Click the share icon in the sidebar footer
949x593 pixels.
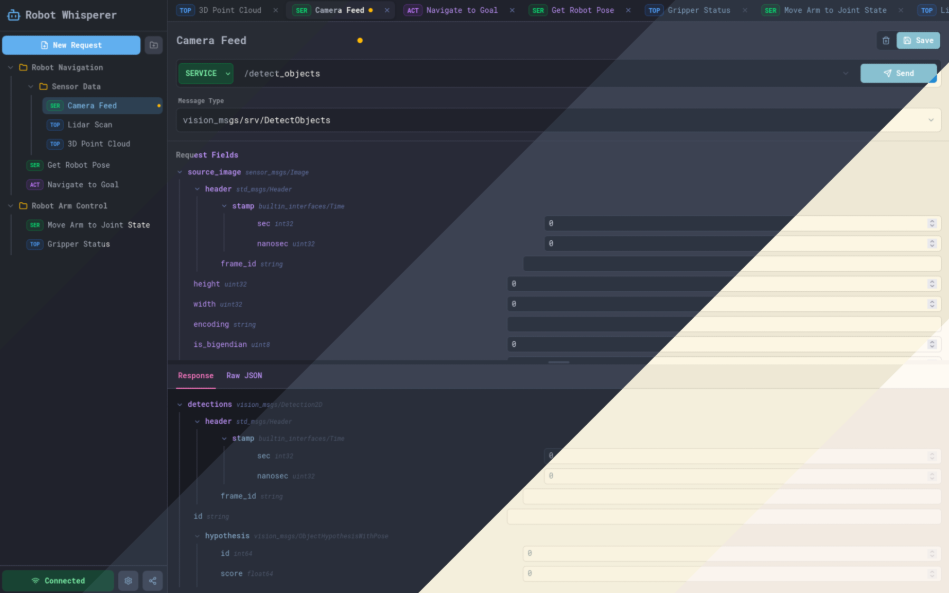point(152,580)
